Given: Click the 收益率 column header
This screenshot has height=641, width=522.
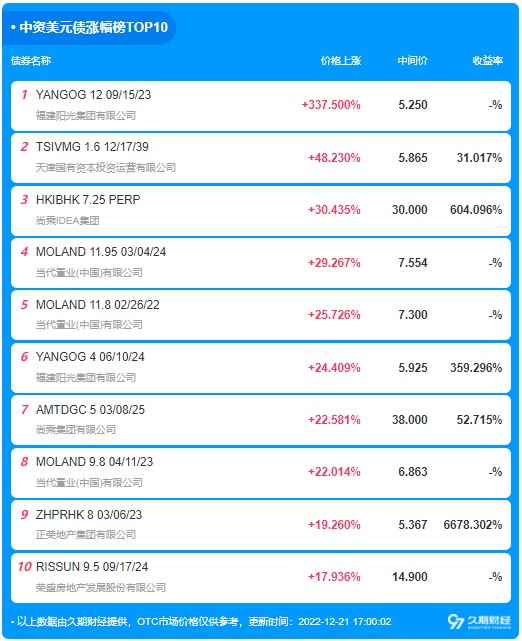Looking at the screenshot, I should coord(487,61).
